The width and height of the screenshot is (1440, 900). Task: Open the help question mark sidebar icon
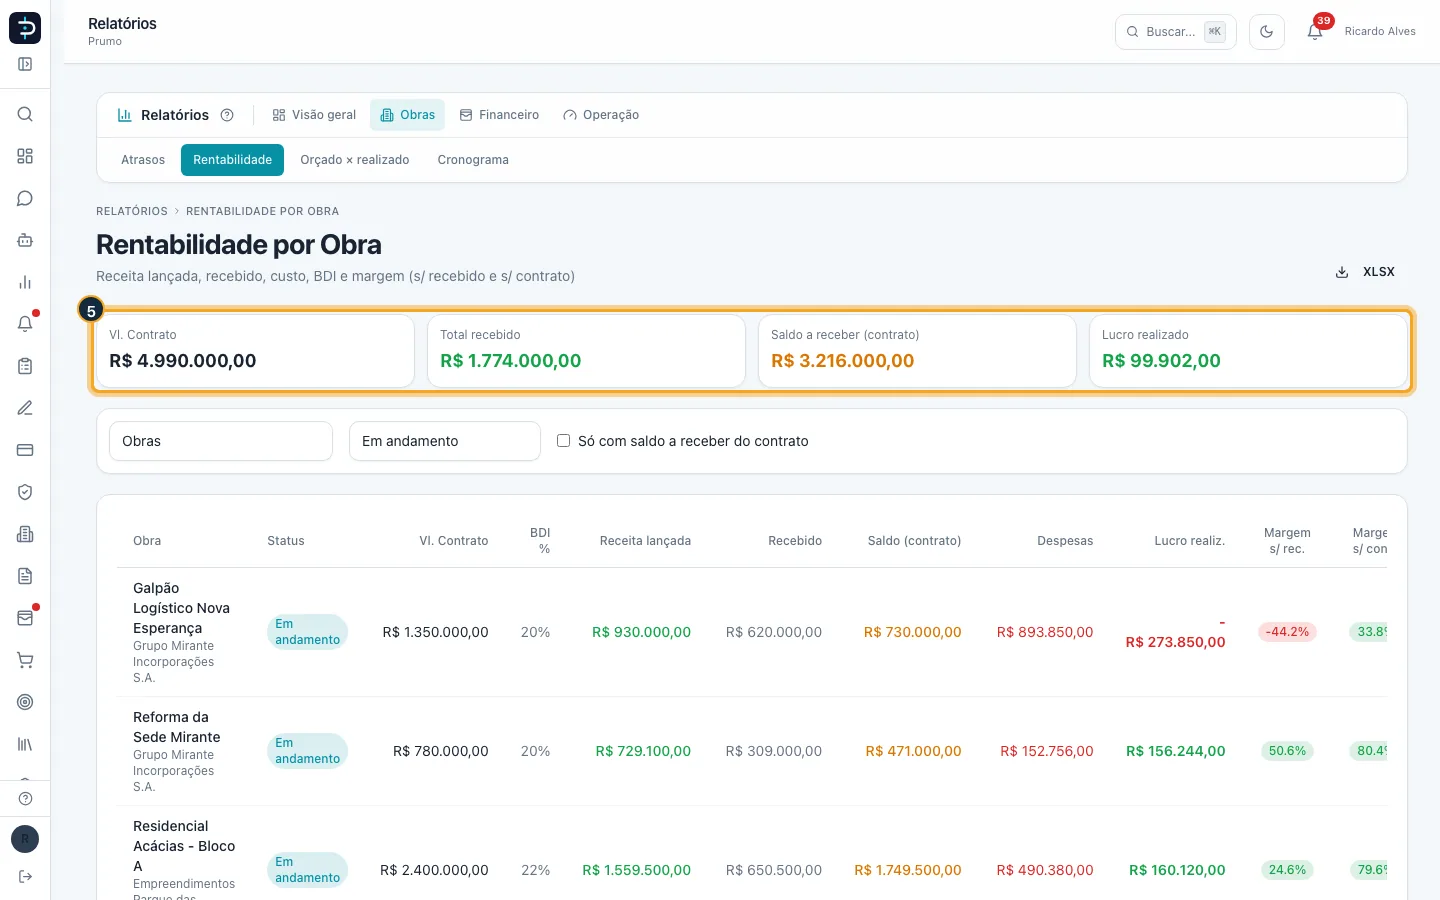25,798
